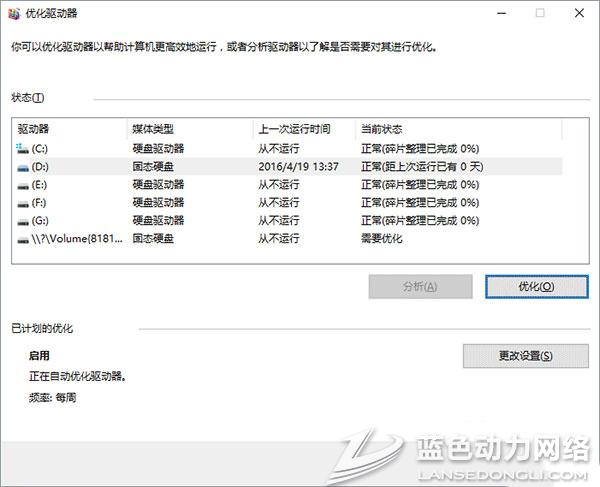Click the D: solid state drive icon
Image resolution: width=600 pixels, height=487 pixels.
point(23,166)
